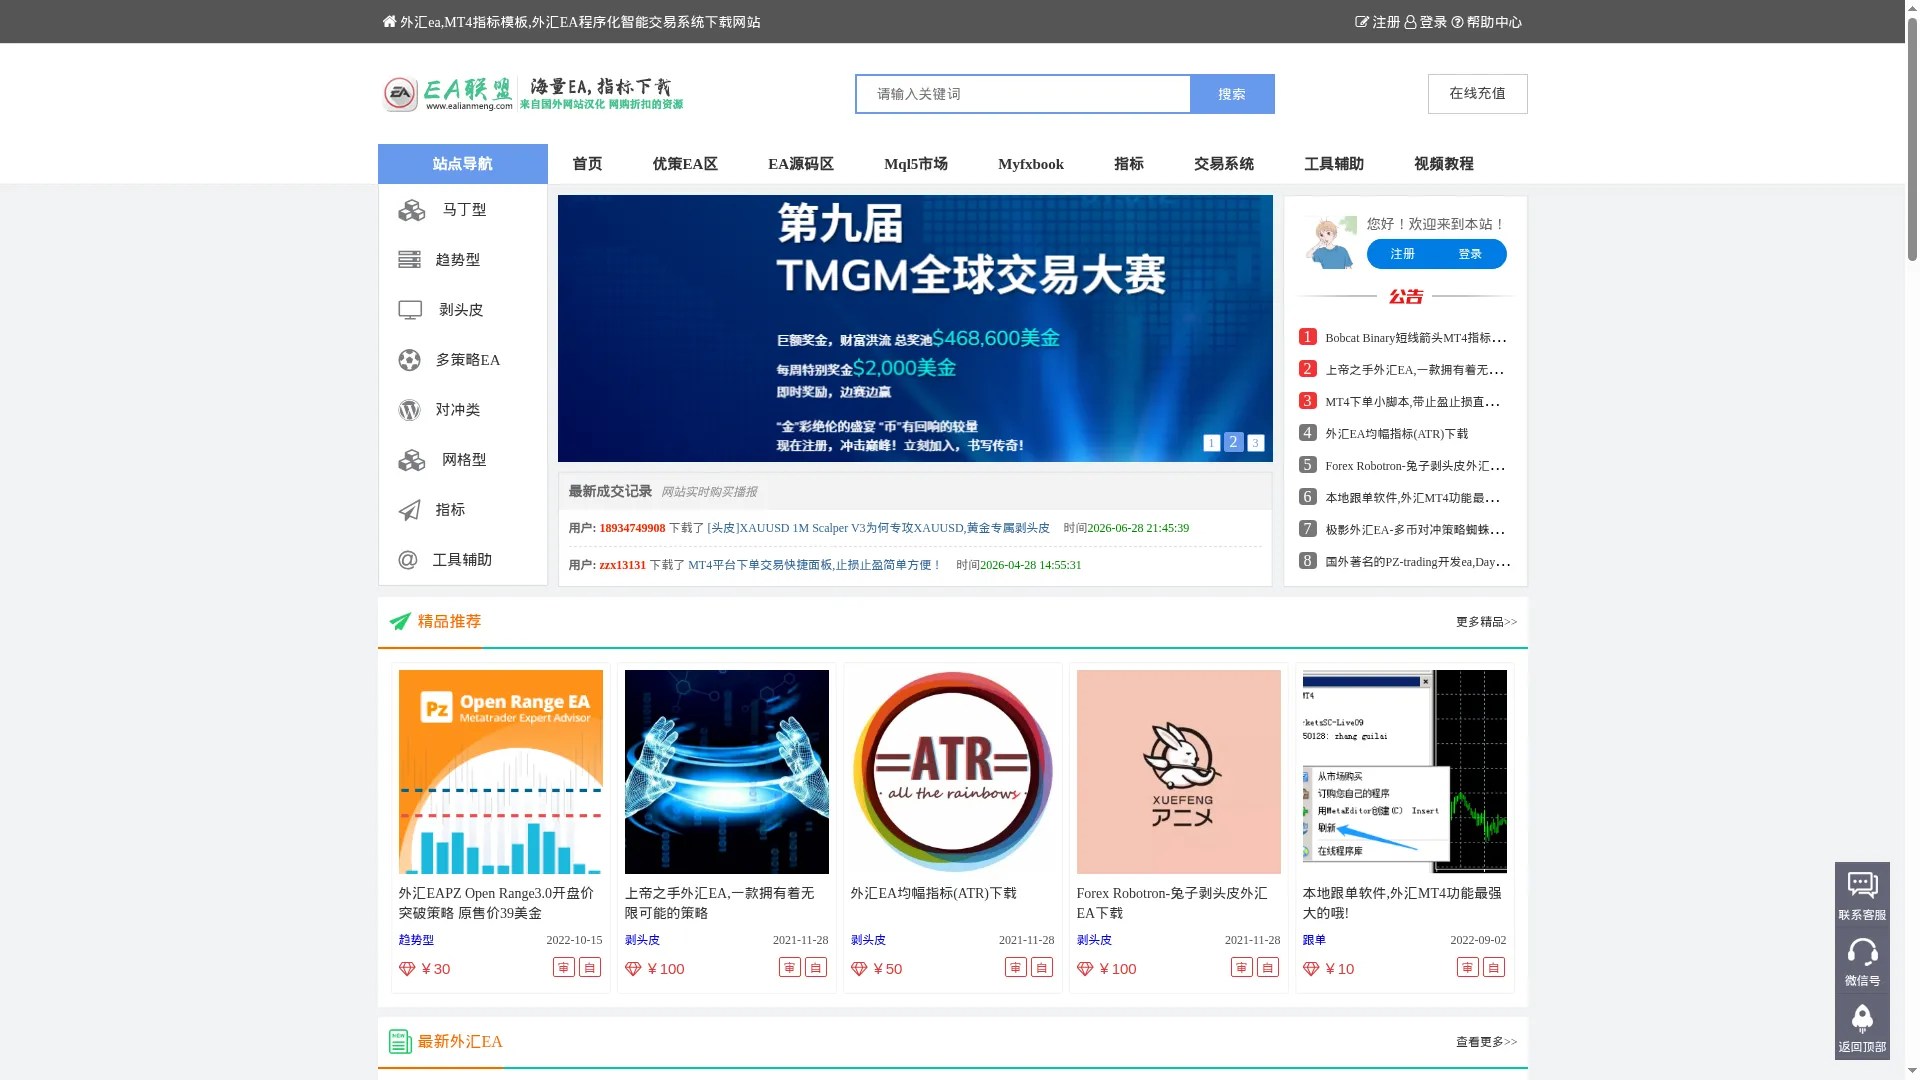Click the 多策略EA soccer ball icon
Screen dimensions: 1920x1080
pyautogui.click(x=409, y=360)
